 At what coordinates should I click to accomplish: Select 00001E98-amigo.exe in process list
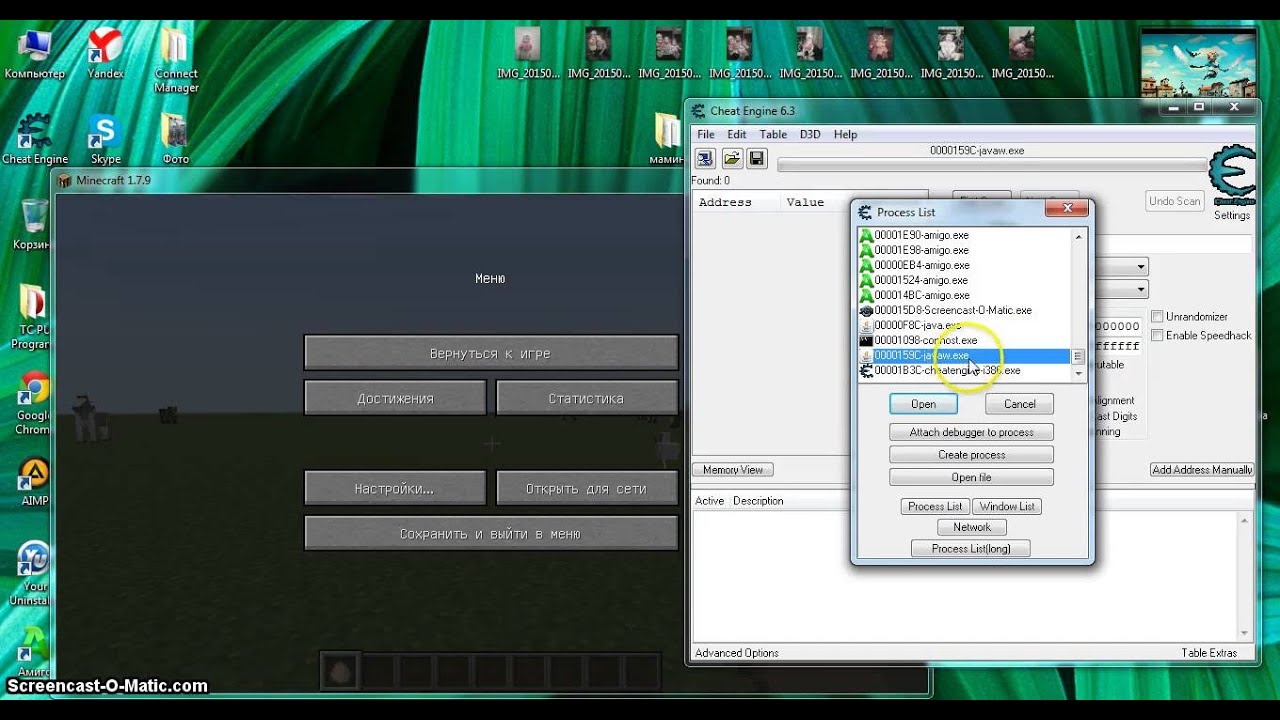965,250
